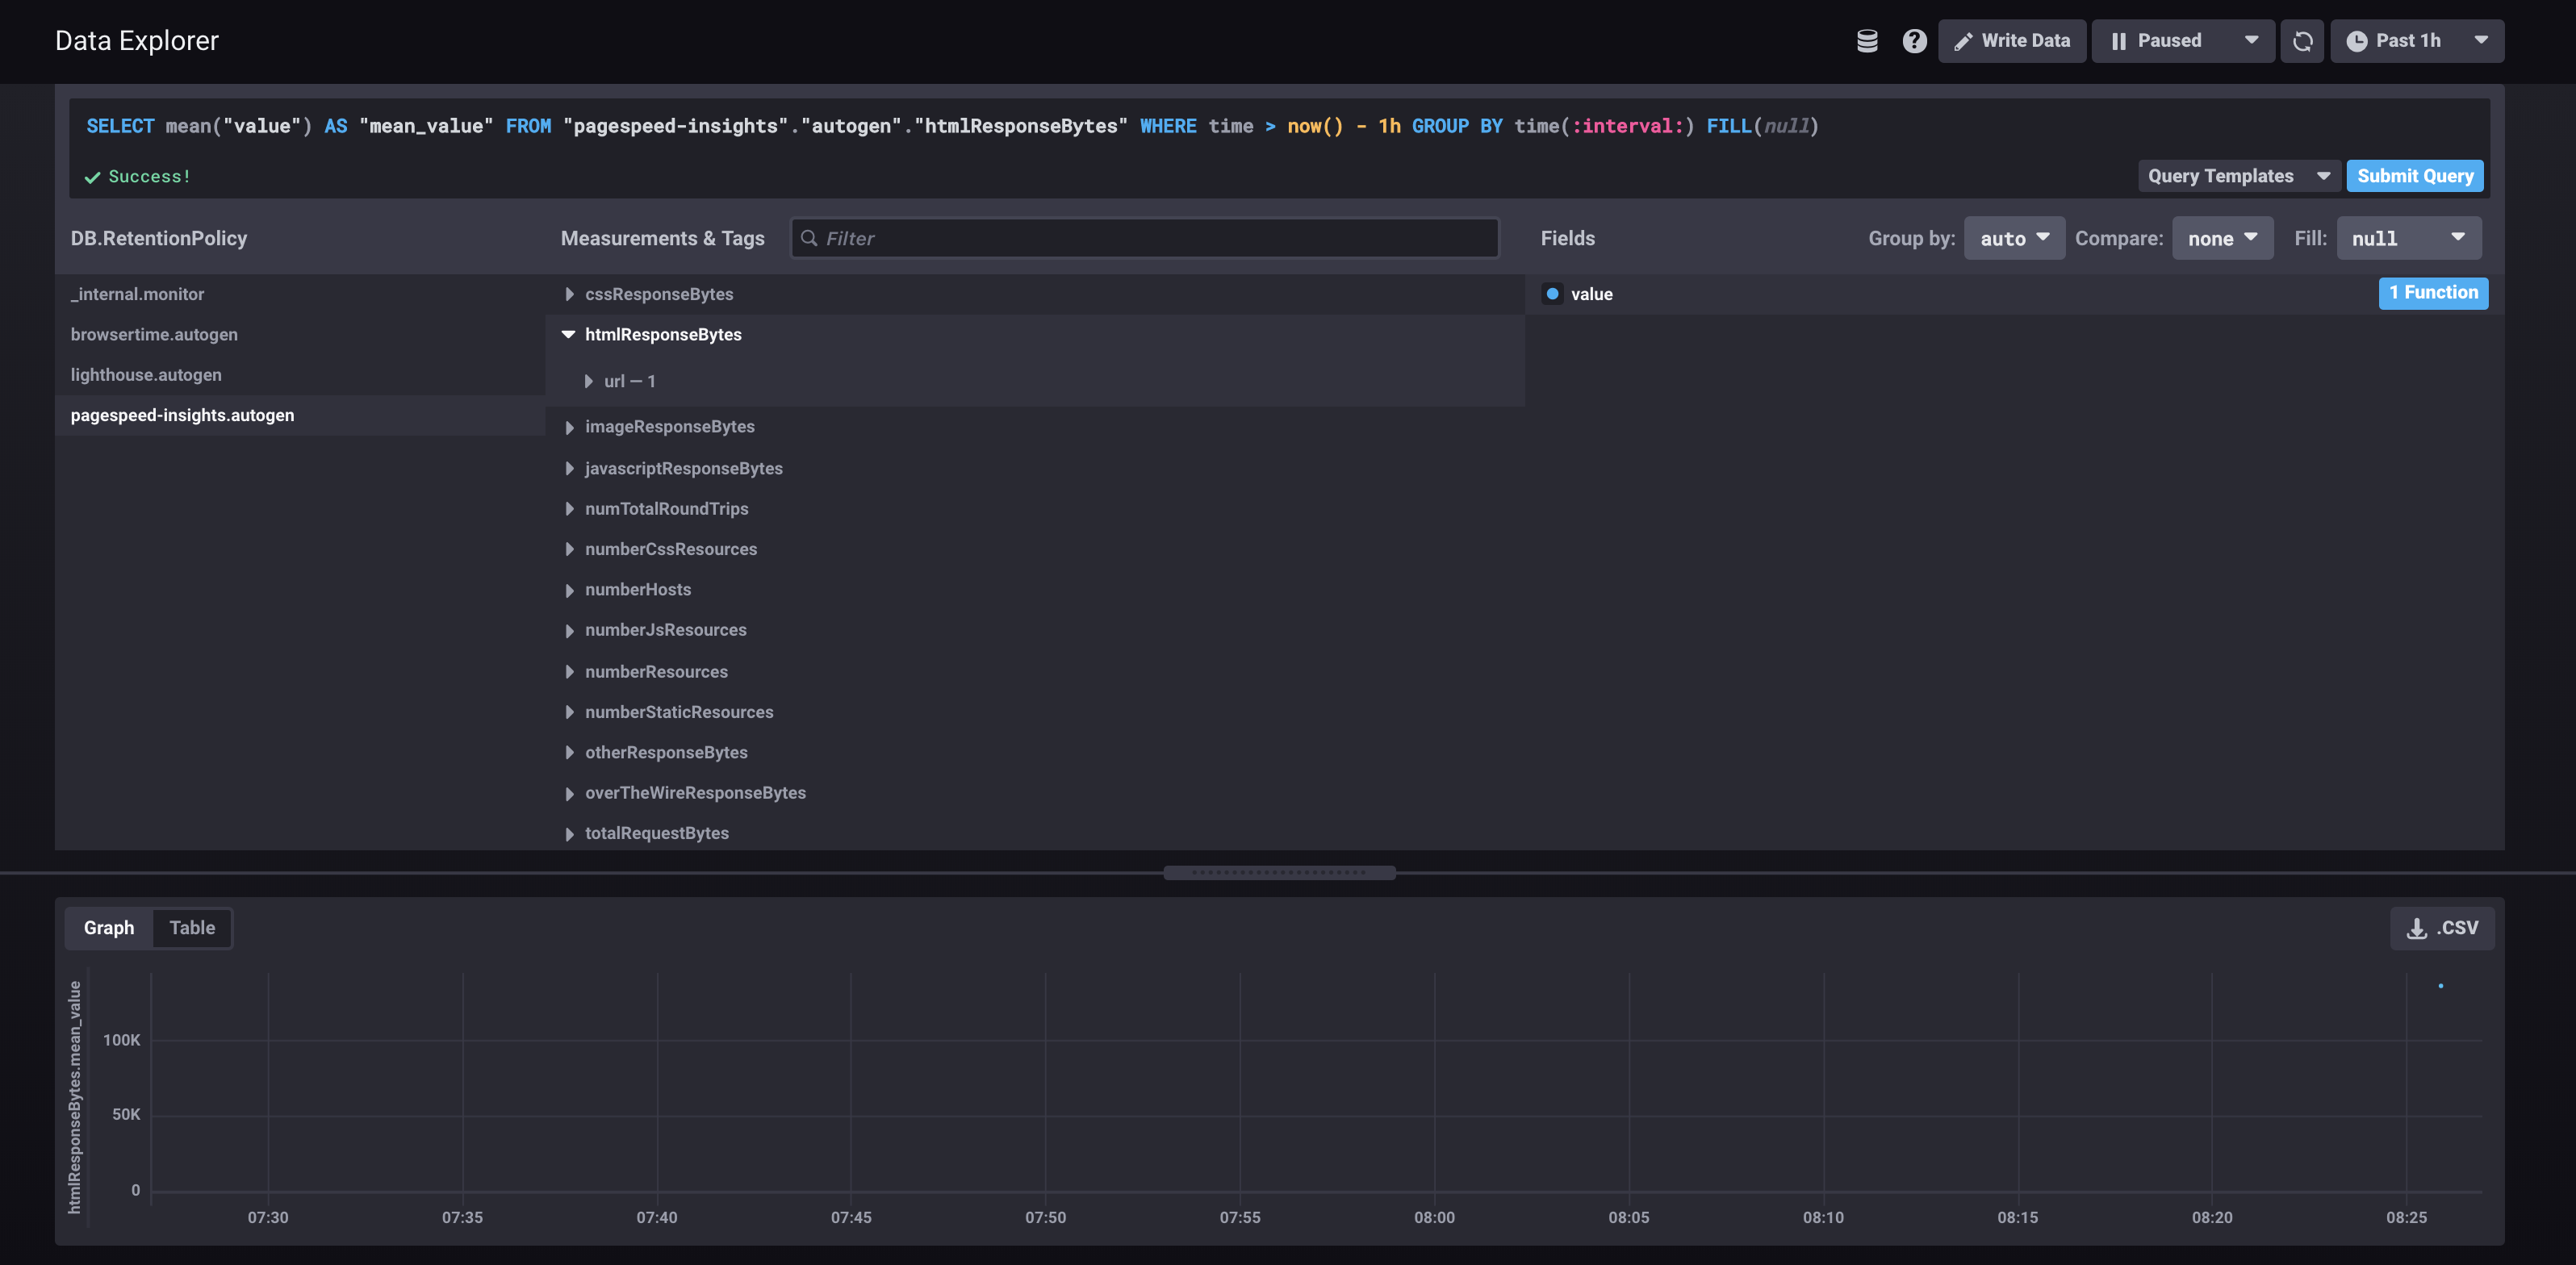Click the Submit Query button

click(2415, 176)
